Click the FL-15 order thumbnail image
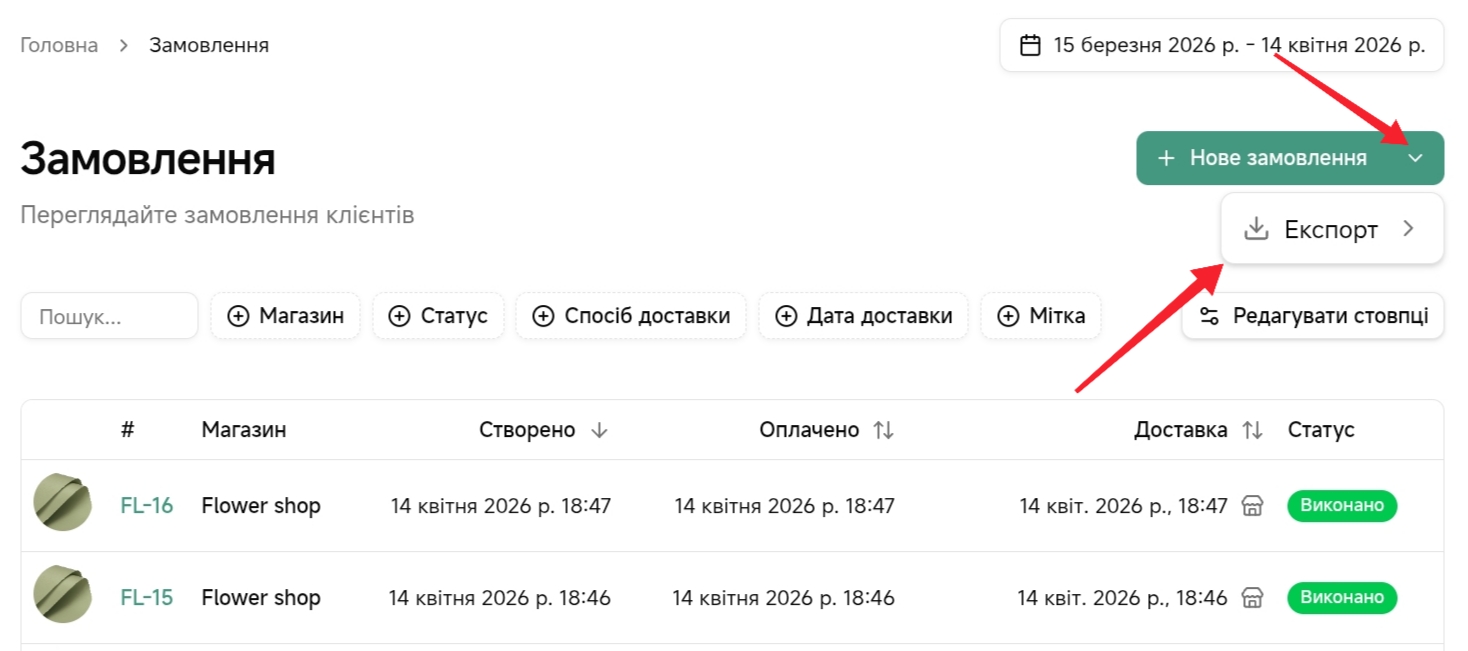This screenshot has width=1468, height=651. coord(63,594)
